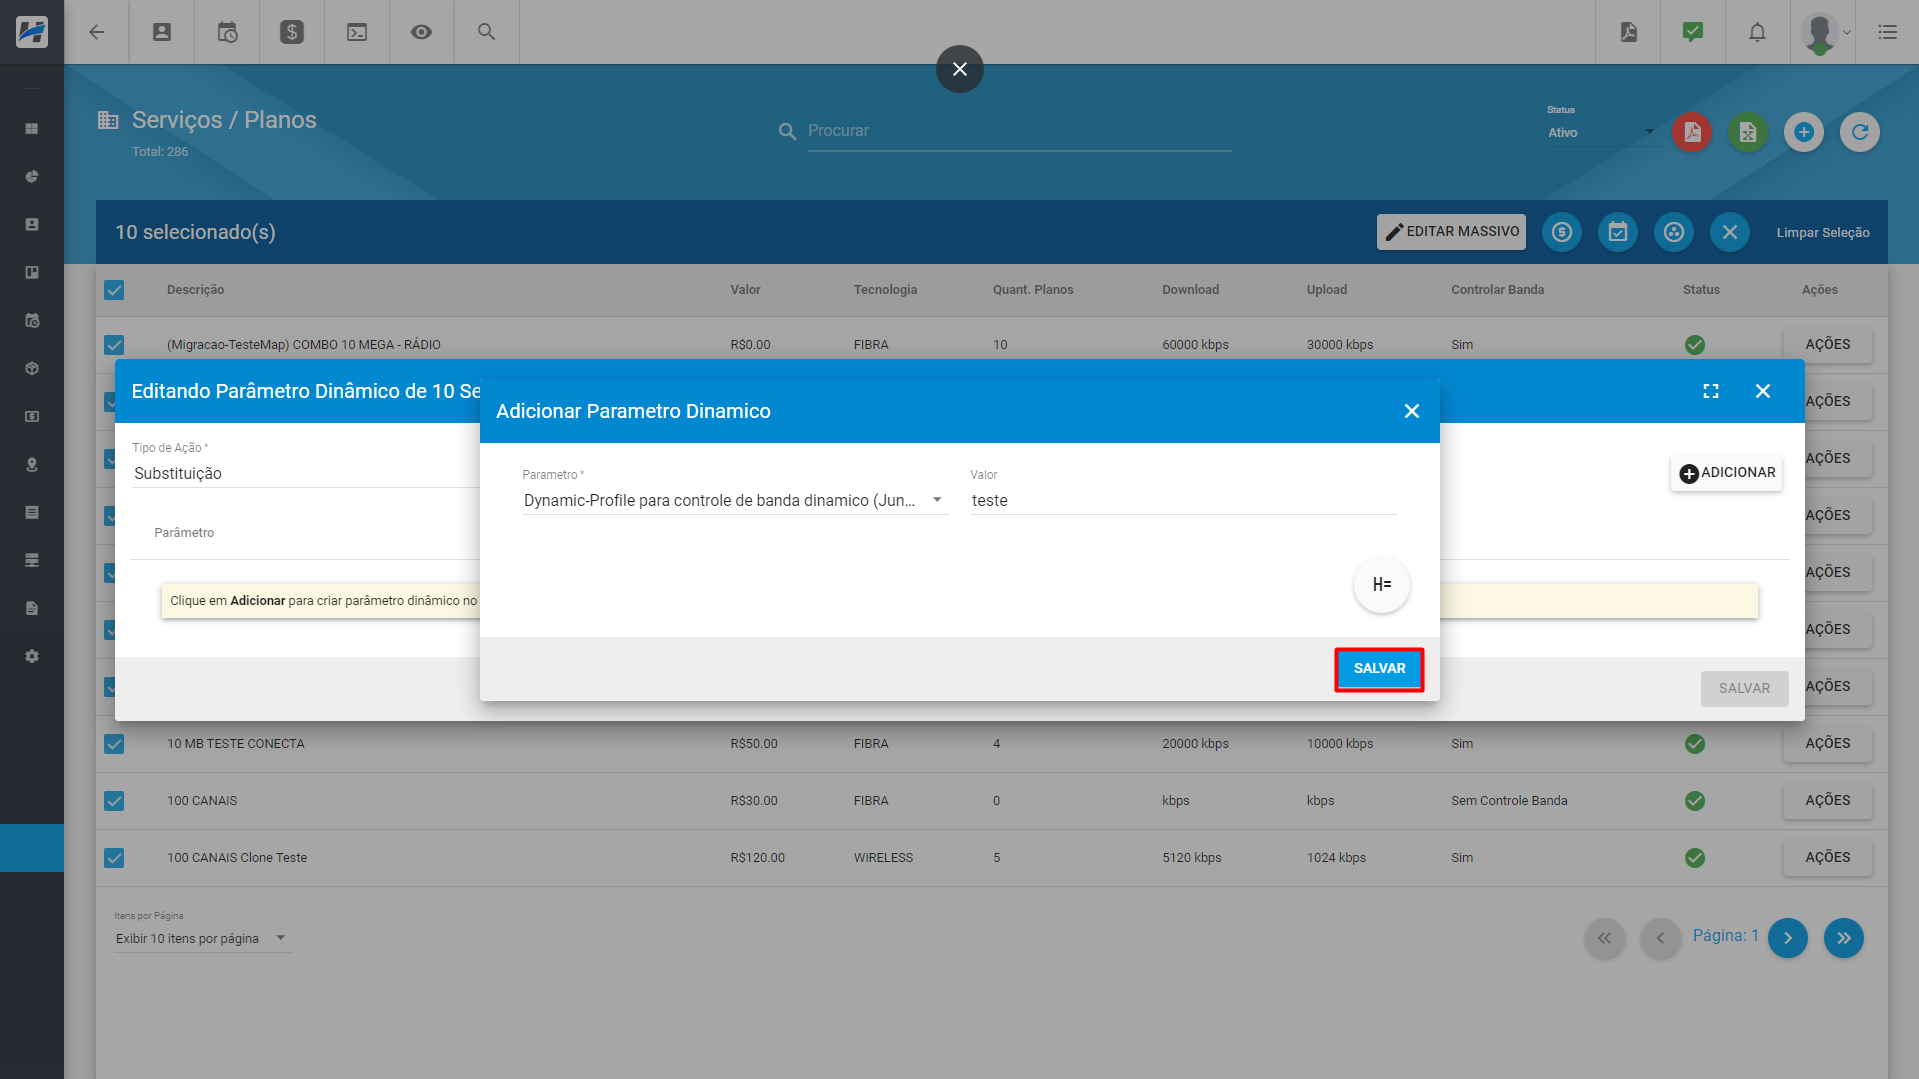Toggle fullscreen of Editando Parâmetro dialog
The width and height of the screenshot is (1919, 1079).
pyautogui.click(x=1711, y=391)
